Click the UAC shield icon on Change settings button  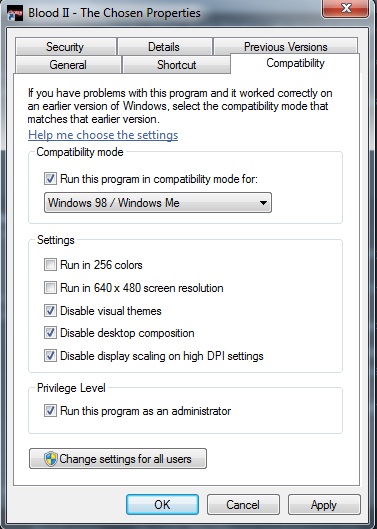pos(51,459)
